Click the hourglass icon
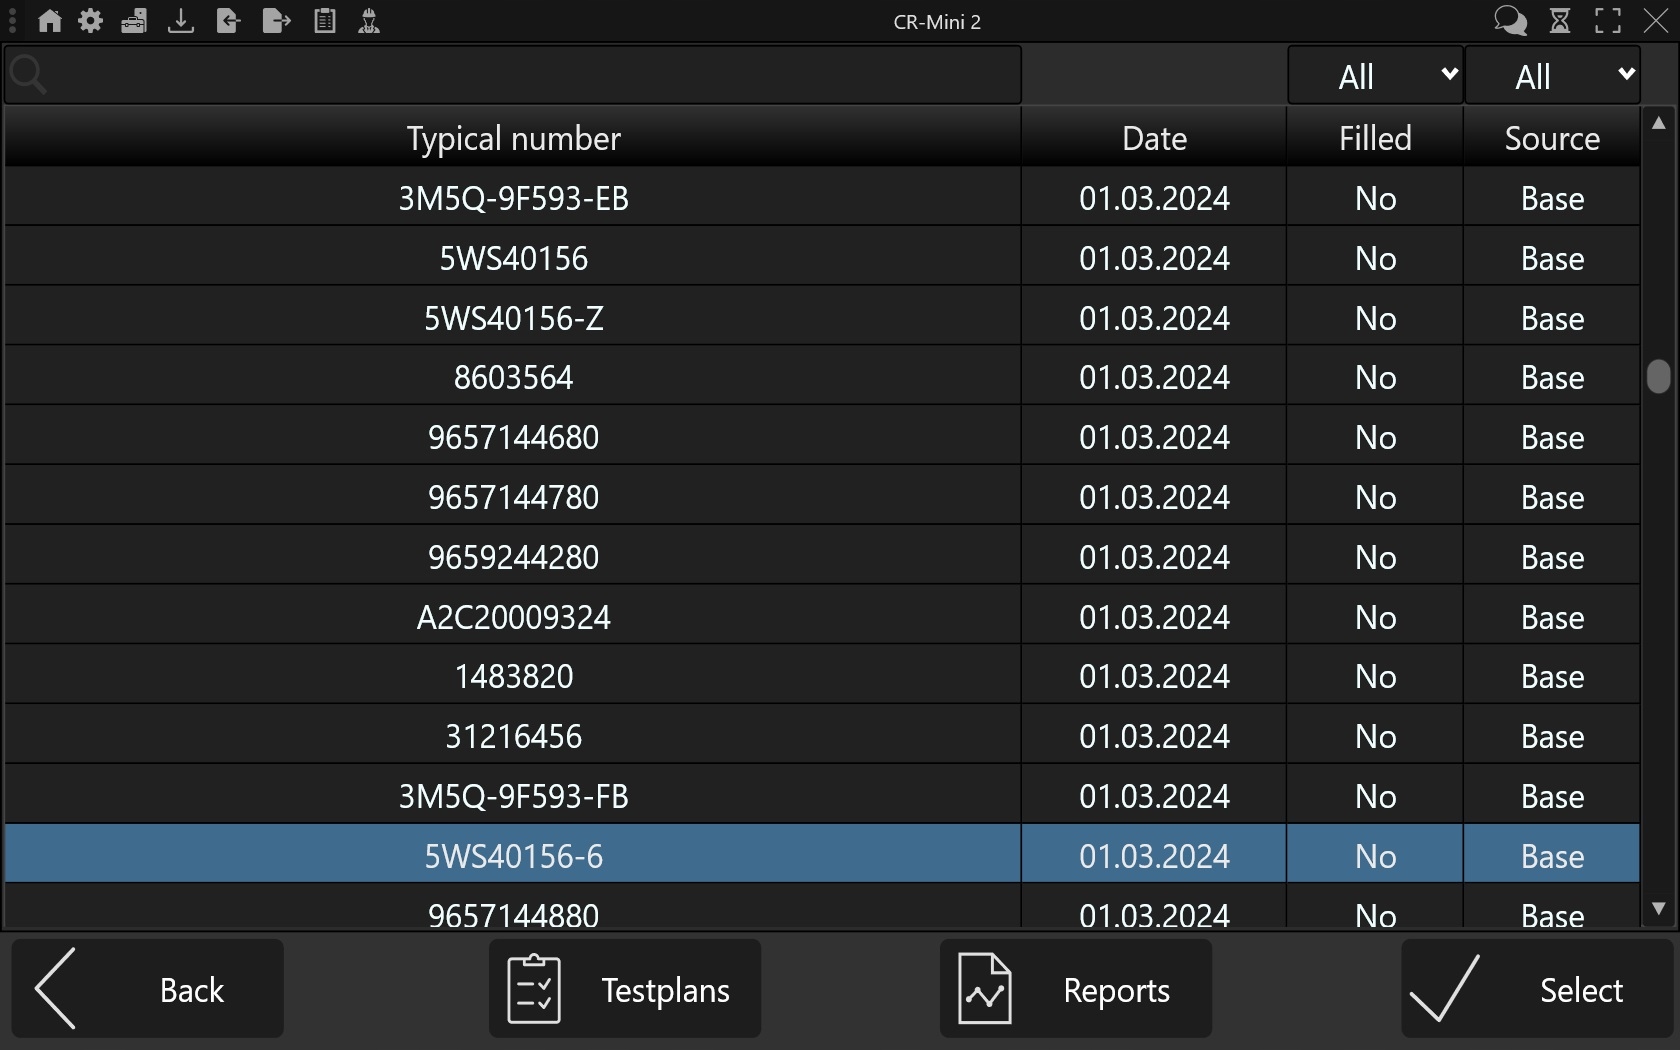This screenshot has width=1680, height=1050. (x=1560, y=21)
